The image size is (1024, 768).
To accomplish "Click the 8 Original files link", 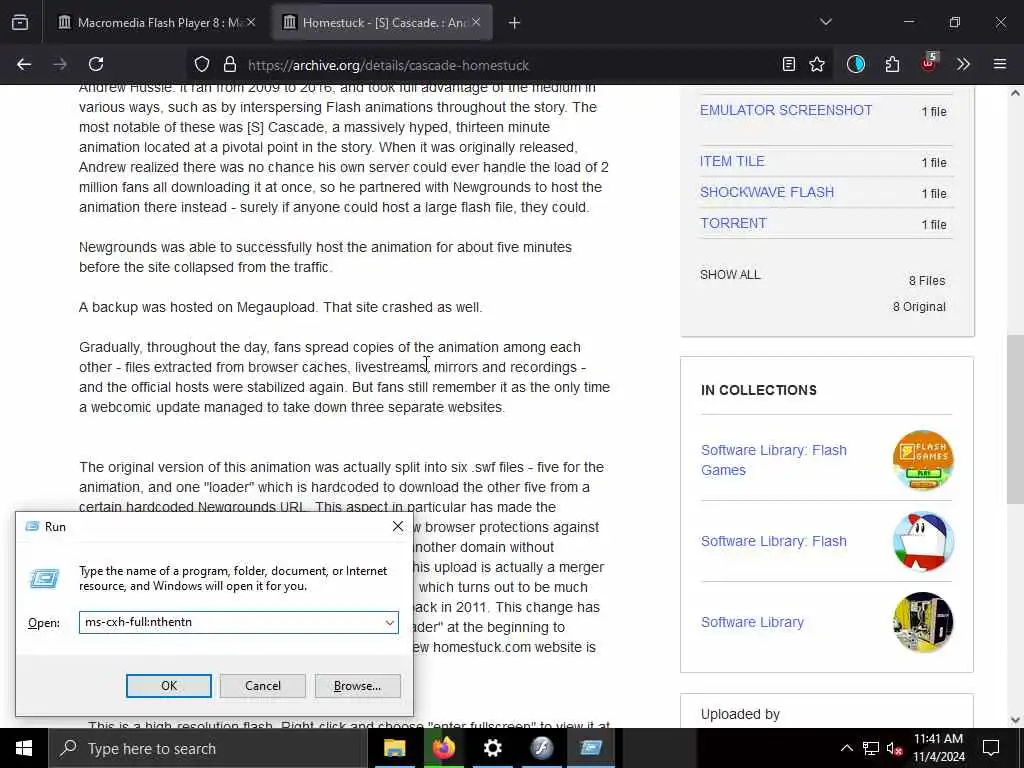I will [919, 307].
